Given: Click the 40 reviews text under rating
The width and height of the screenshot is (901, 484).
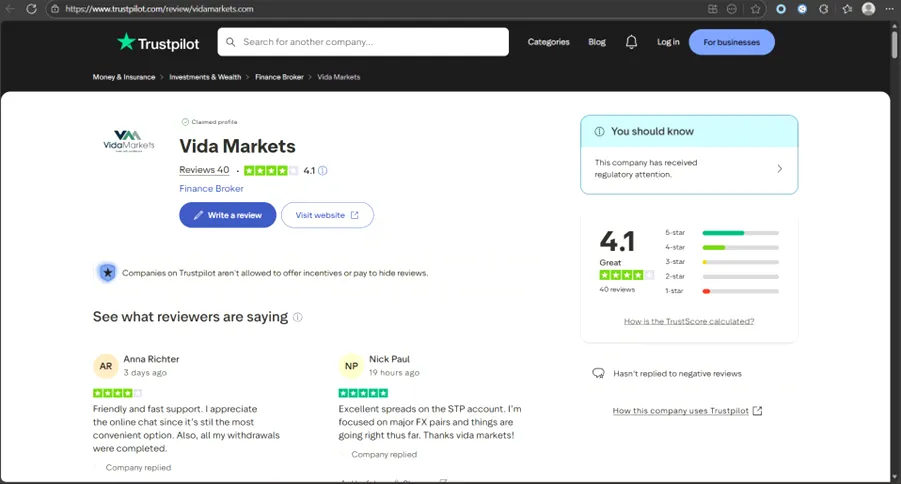Looking at the screenshot, I should click(617, 290).
